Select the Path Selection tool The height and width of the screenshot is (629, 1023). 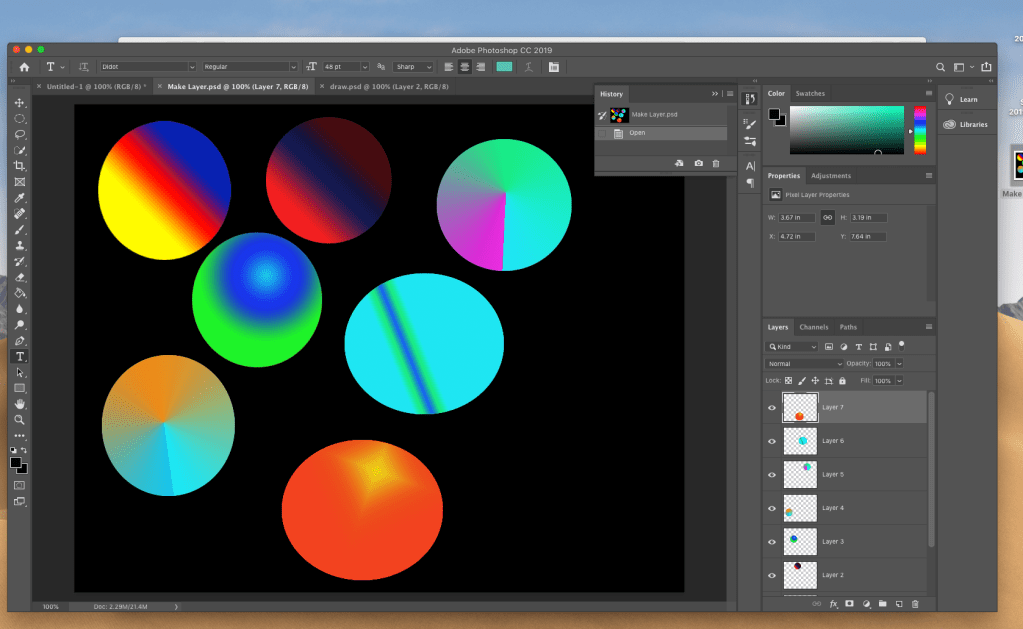(x=20, y=373)
